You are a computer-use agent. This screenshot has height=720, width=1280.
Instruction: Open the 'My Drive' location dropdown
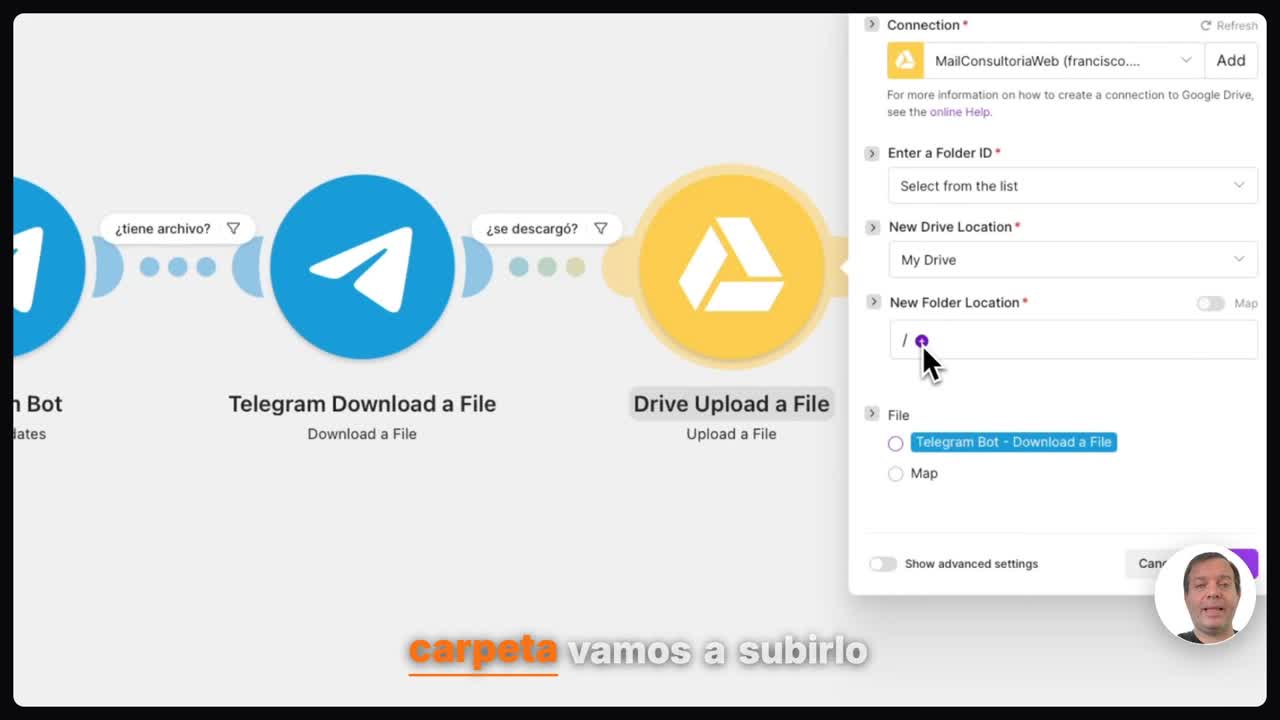tap(1072, 260)
